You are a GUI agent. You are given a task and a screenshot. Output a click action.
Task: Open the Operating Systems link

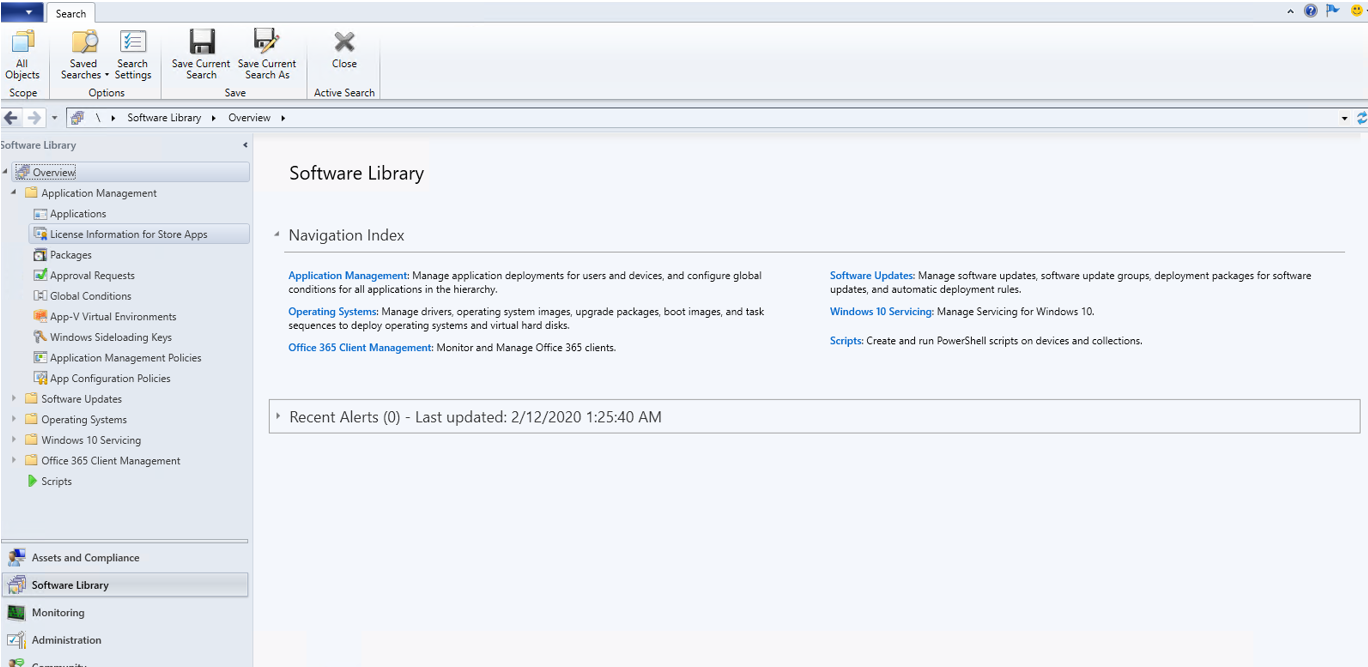pyautogui.click(x=332, y=312)
